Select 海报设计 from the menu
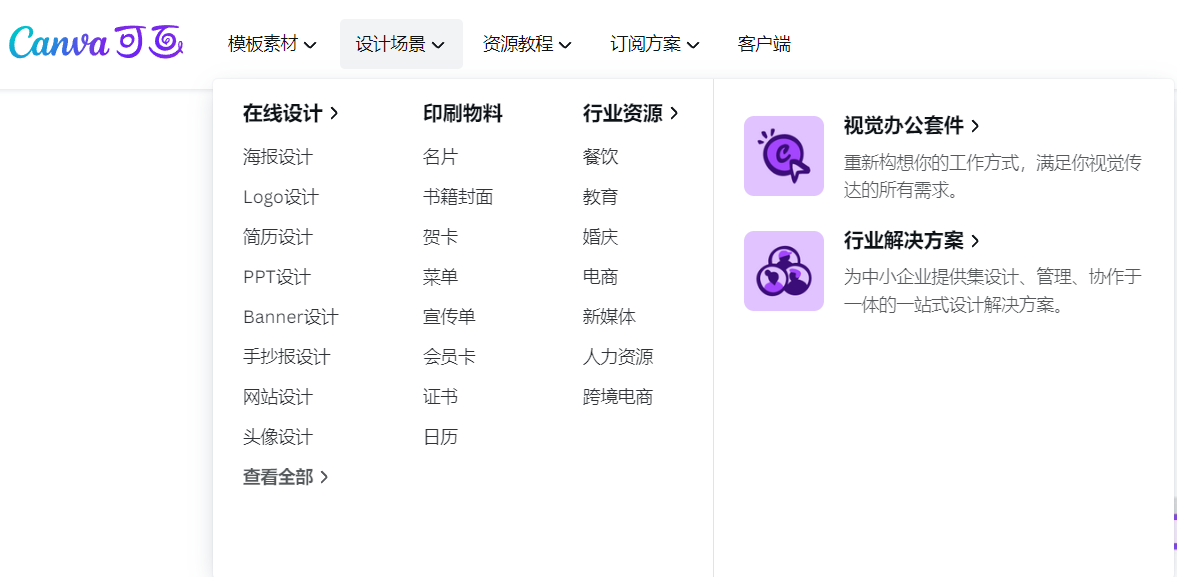Viewport: 1177px width, 577px height. 278,157
